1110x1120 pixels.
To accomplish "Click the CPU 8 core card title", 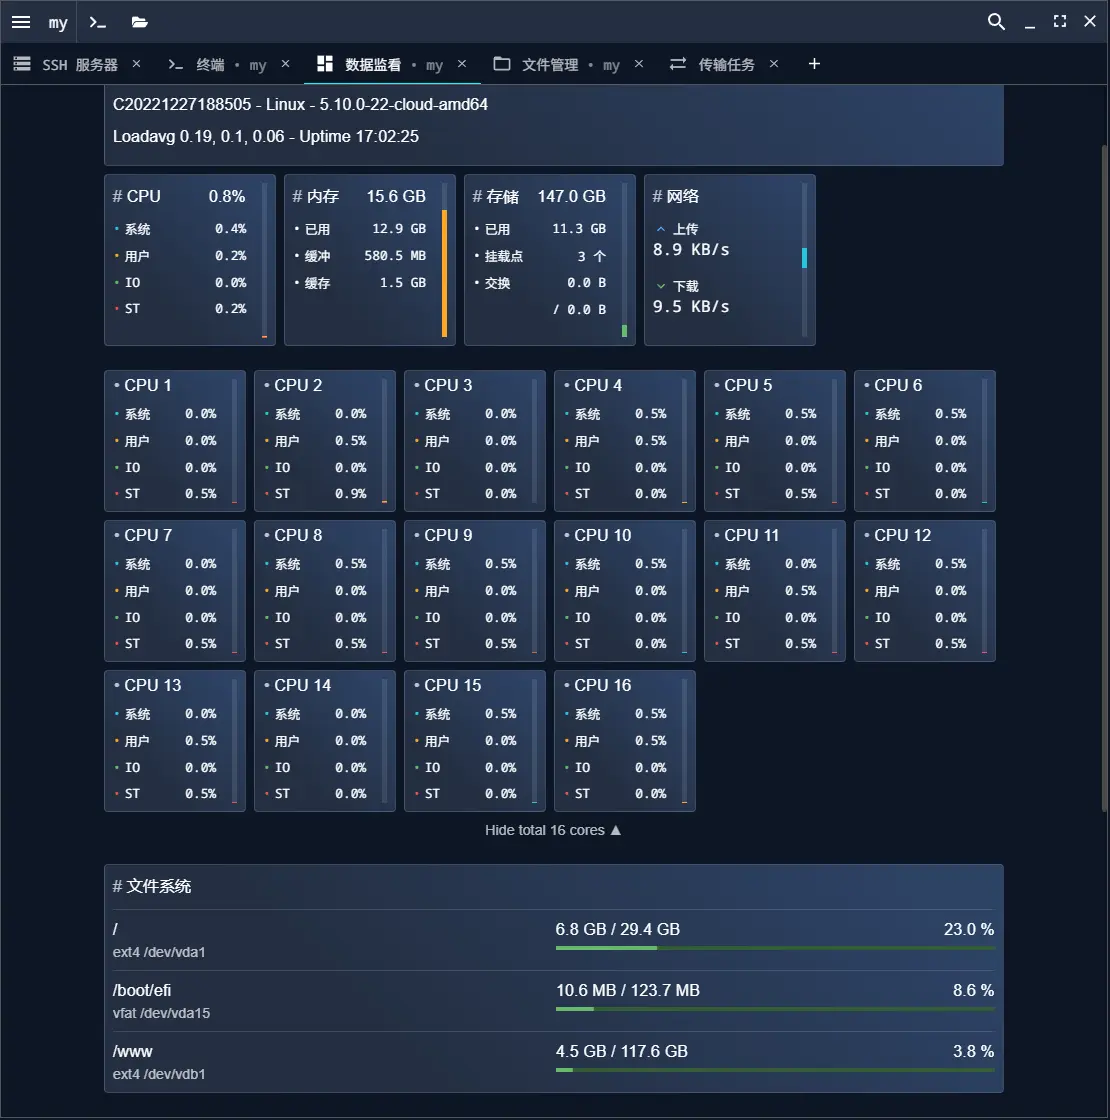I will [x=298, y=535].
